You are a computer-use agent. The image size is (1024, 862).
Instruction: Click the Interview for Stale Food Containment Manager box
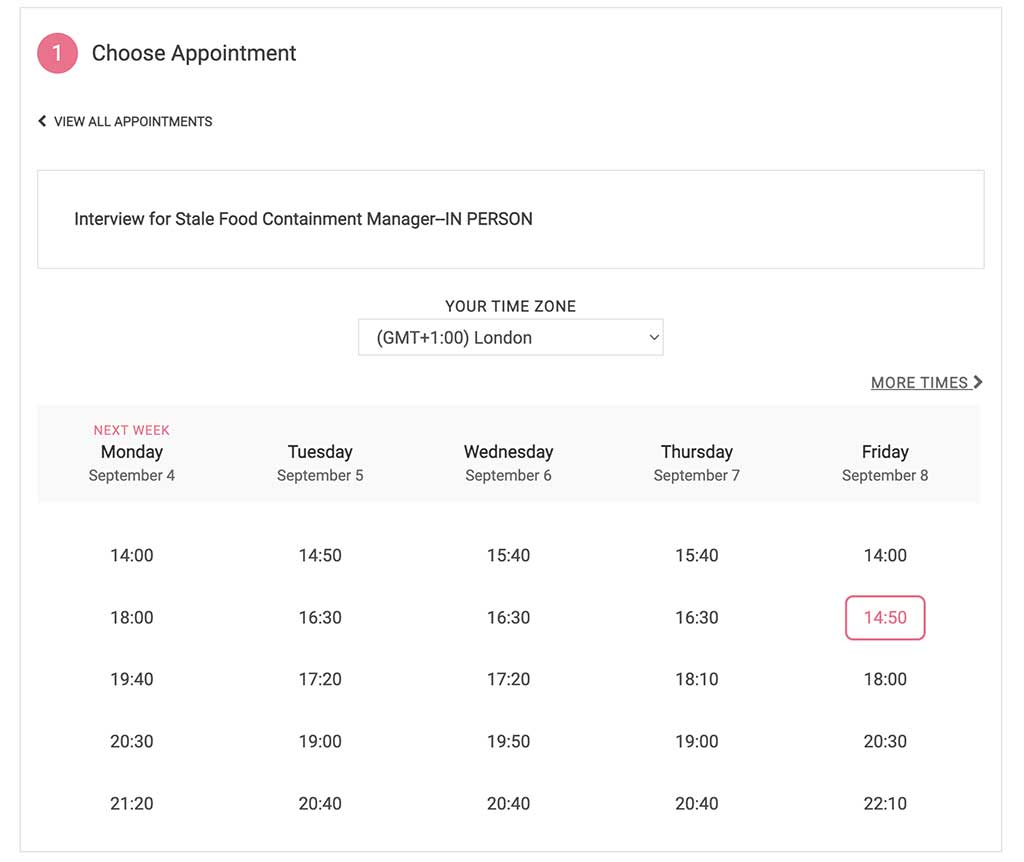[x=510, y=219]
